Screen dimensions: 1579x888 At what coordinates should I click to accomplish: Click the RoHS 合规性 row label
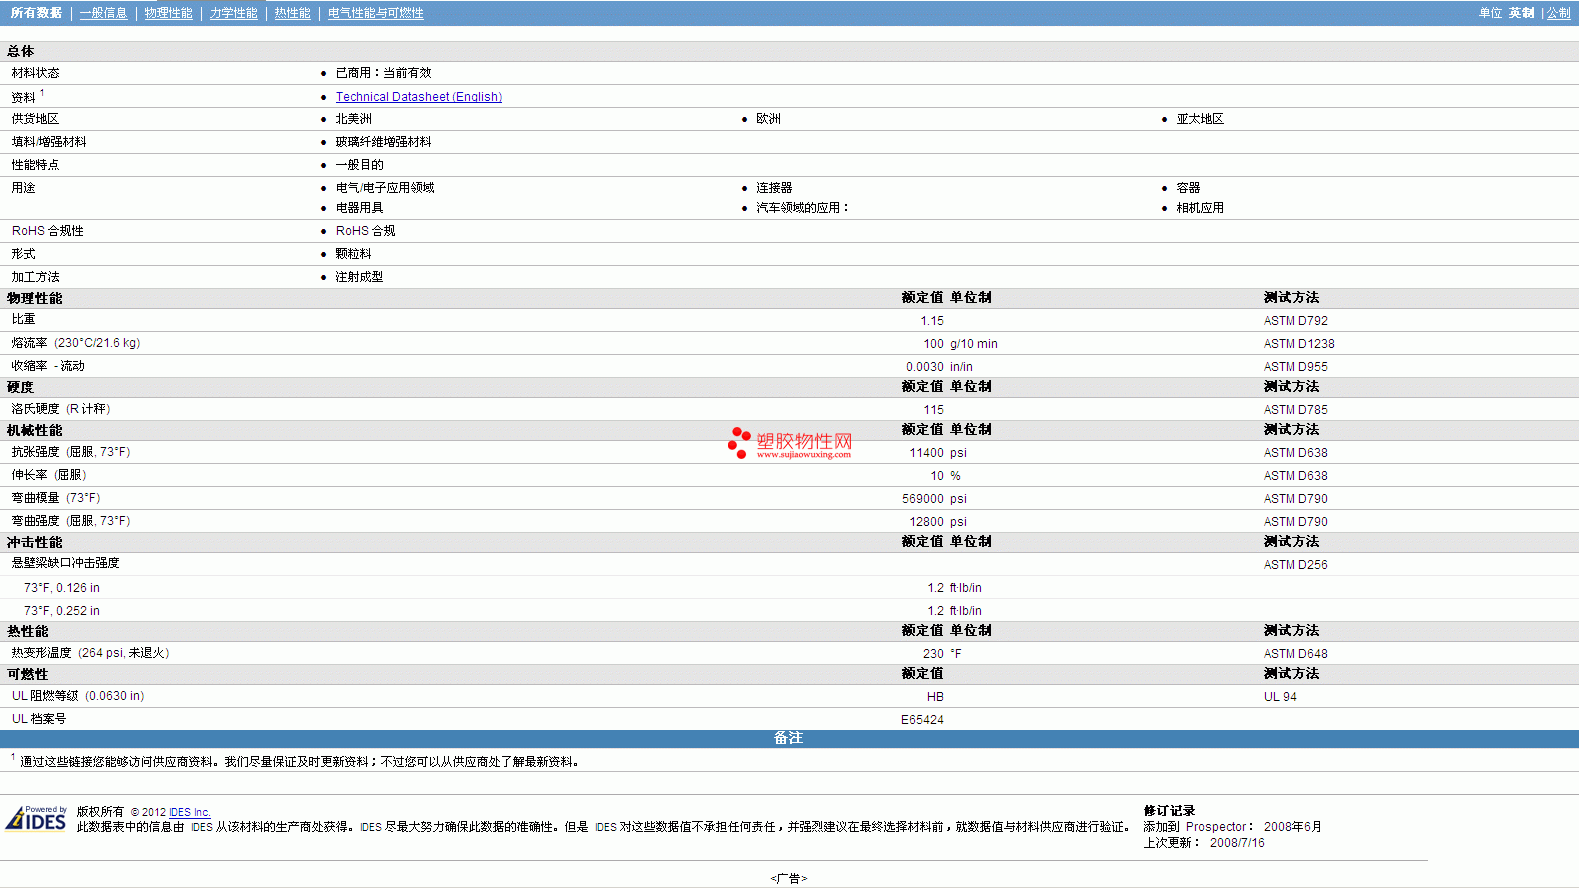pos(48,231)
